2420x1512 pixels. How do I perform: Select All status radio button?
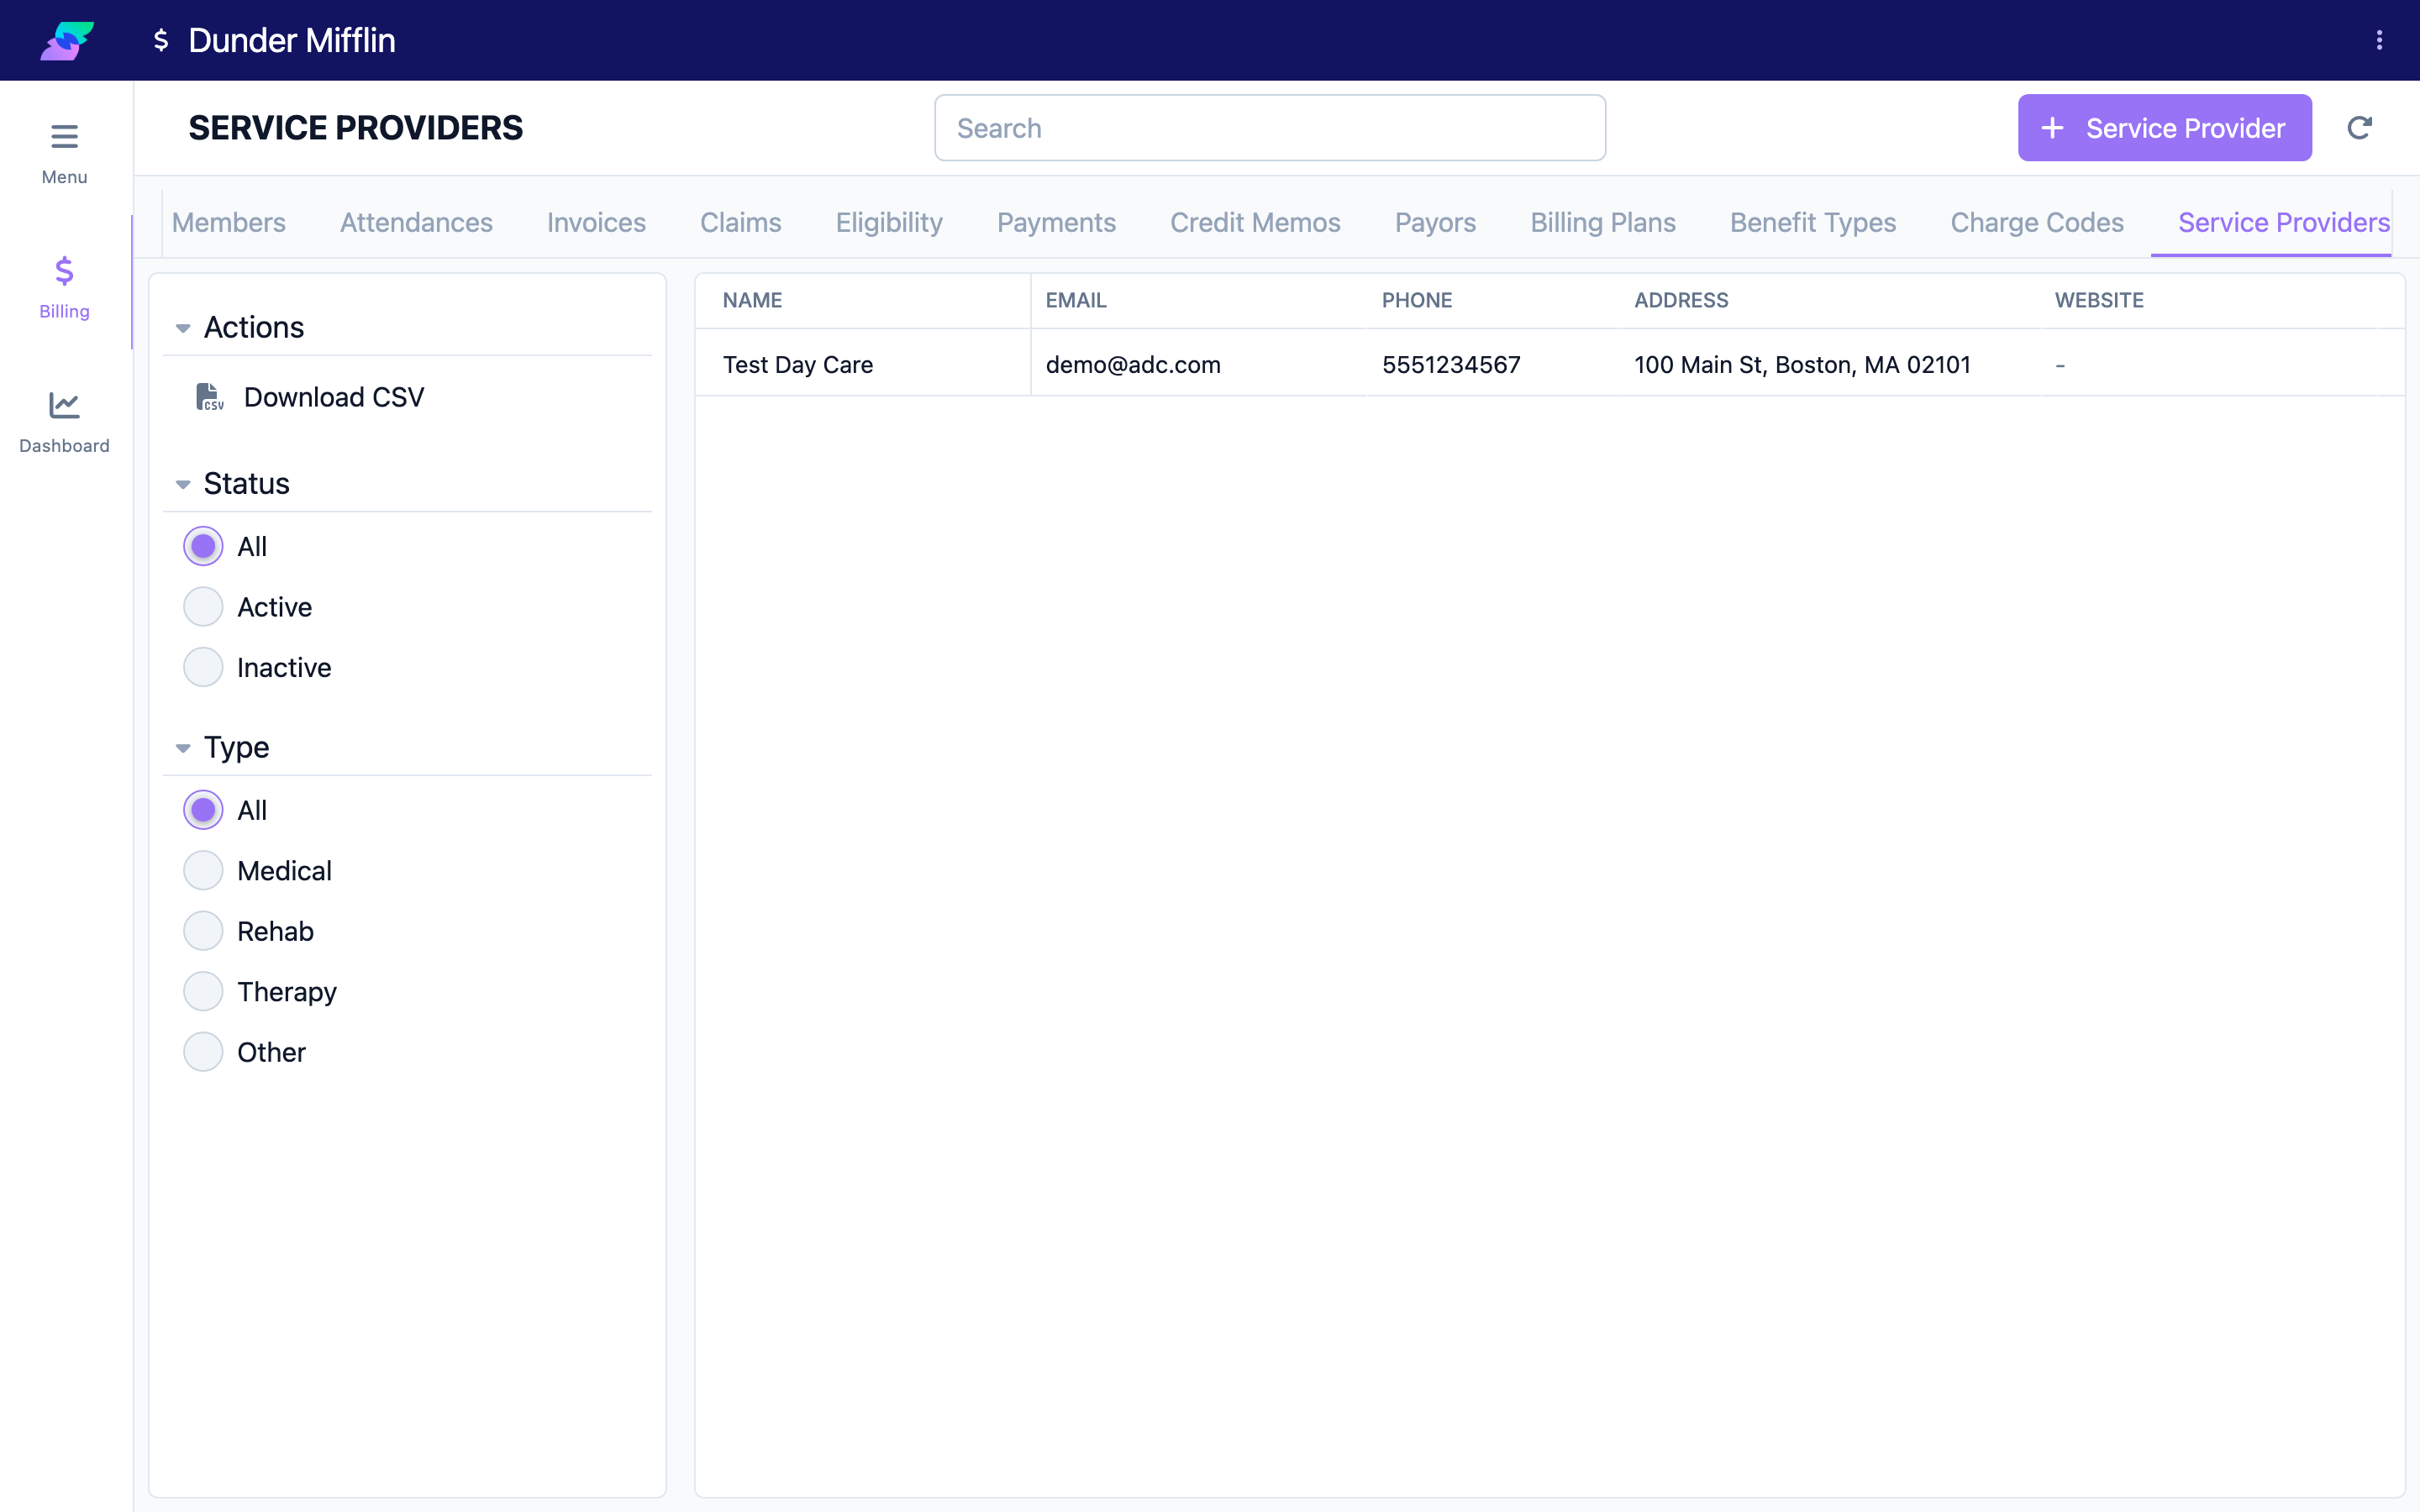pos(203,546)
